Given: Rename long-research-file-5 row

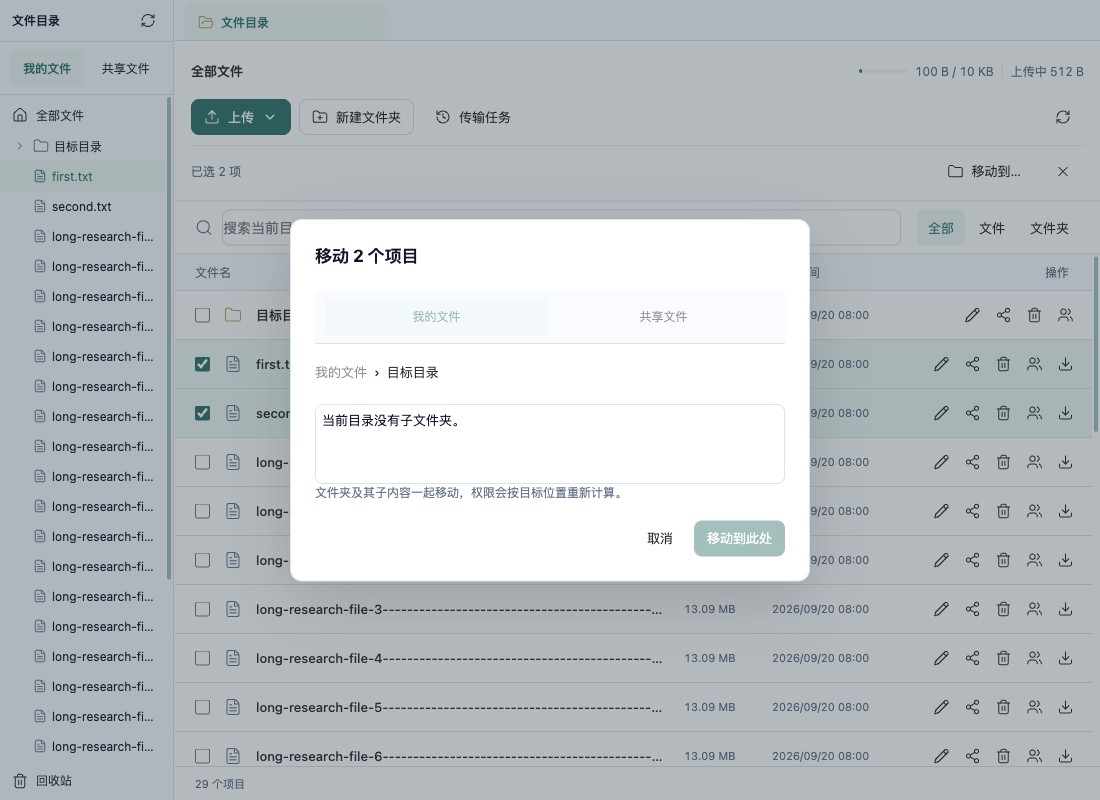Looking at the screenshot, I should [x=941, y=707].
